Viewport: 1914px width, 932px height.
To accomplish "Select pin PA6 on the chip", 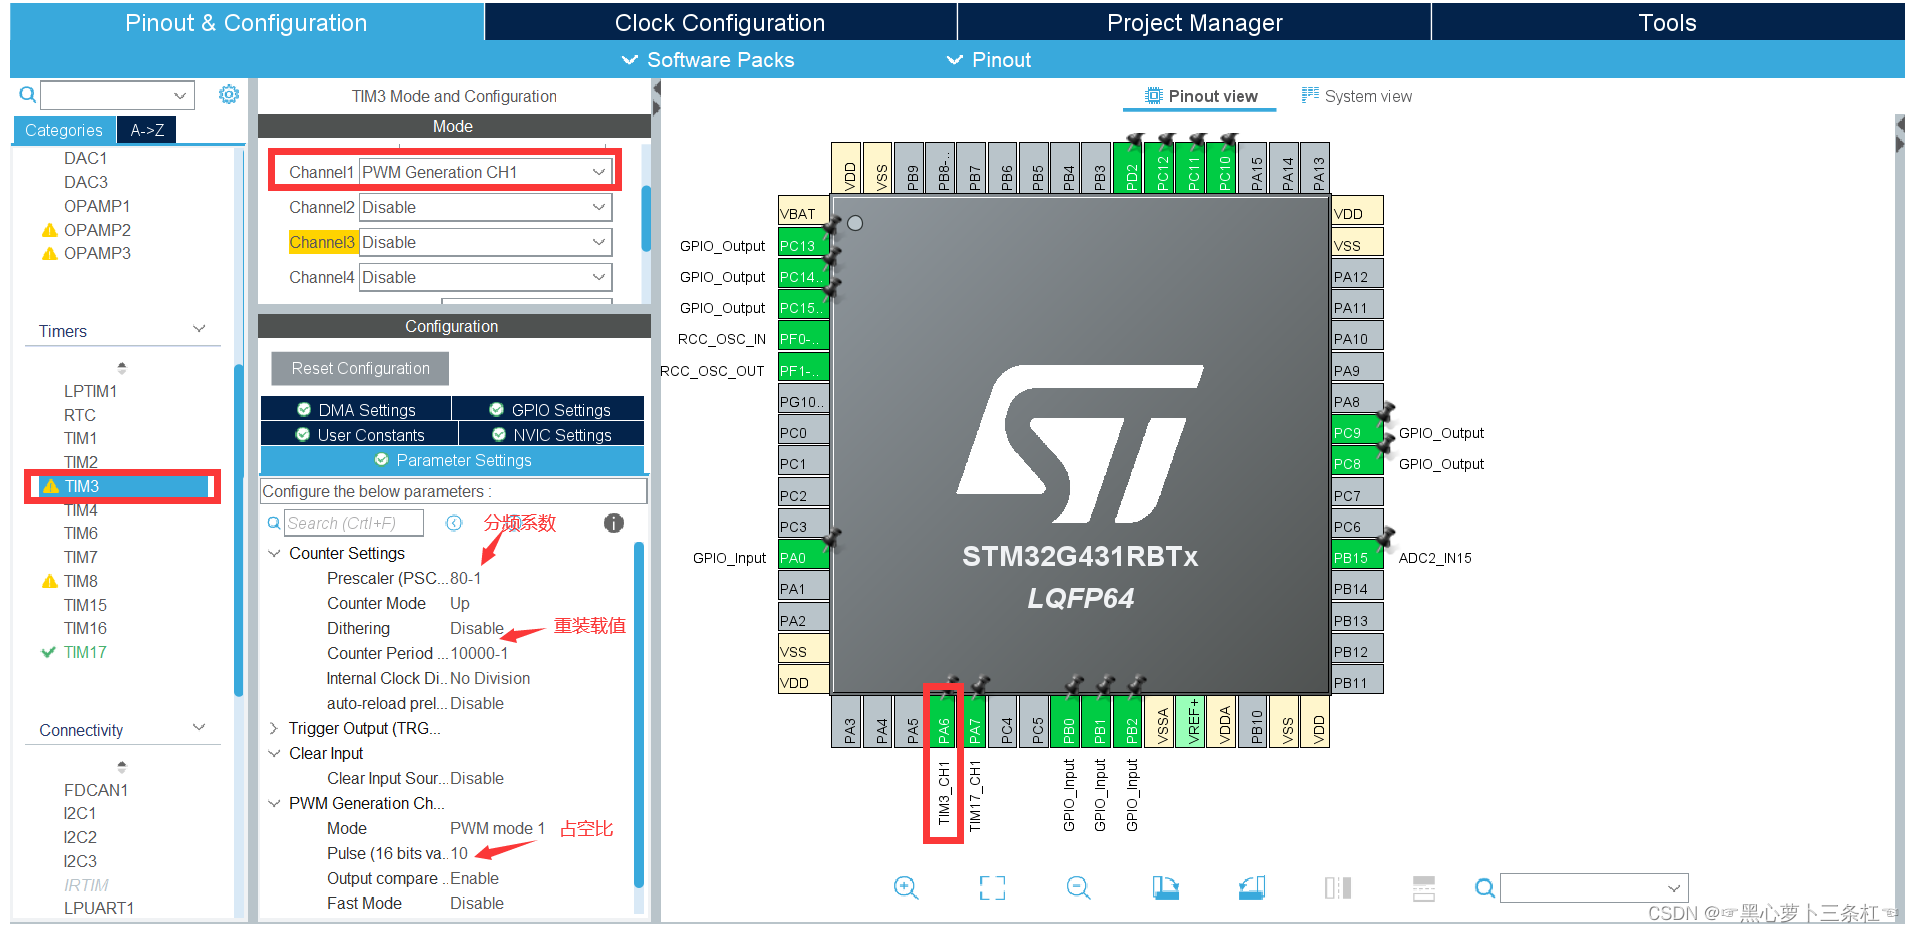I will click(x=943, y=722).
